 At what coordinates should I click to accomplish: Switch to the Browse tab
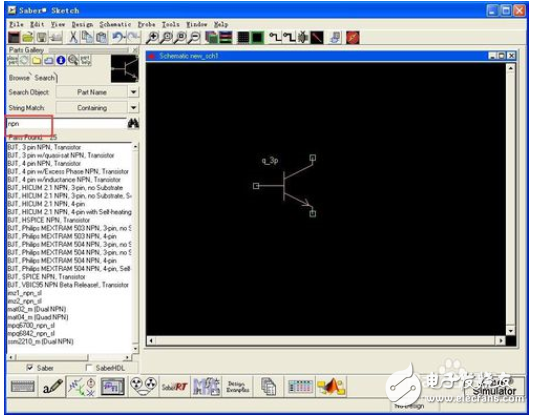pyautogui.click(x=19, y=78)
